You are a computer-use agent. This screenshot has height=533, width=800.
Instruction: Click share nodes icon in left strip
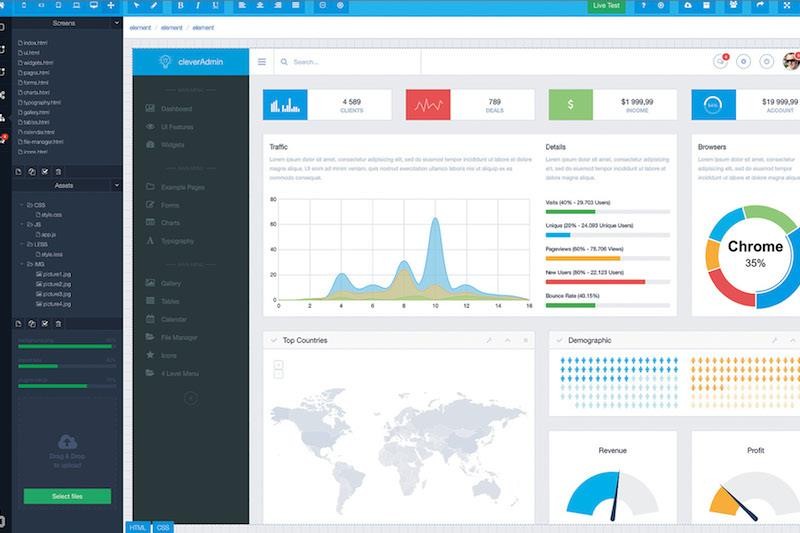point(3,95)
